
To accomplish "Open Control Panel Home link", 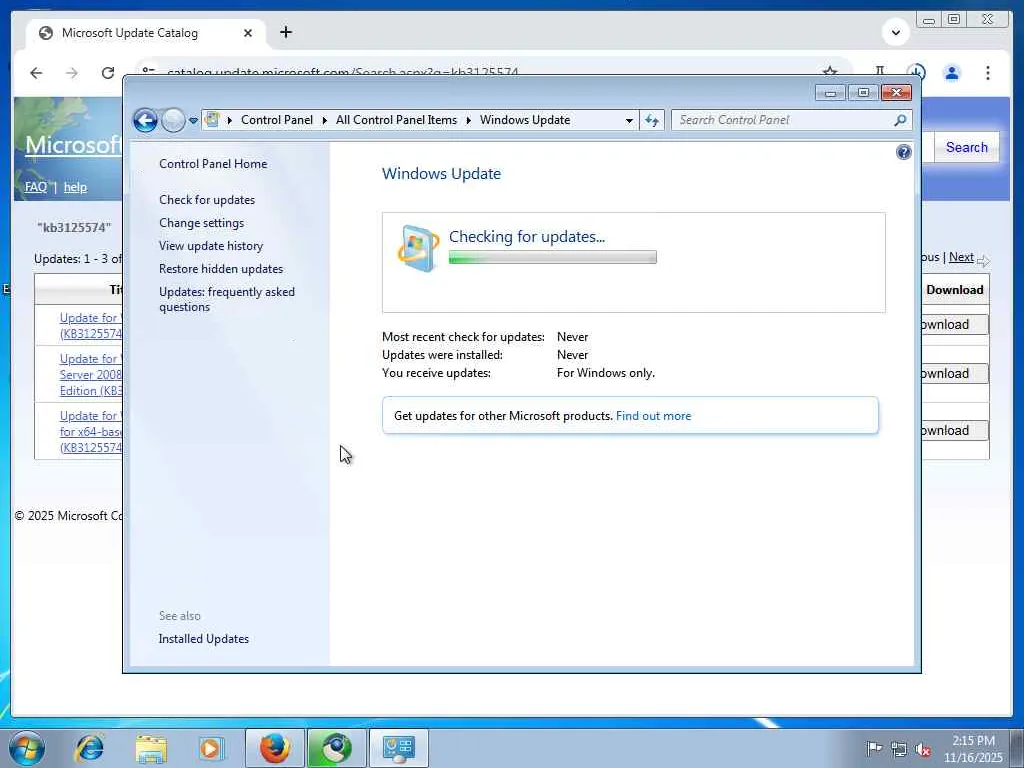I will click(213, 164).
